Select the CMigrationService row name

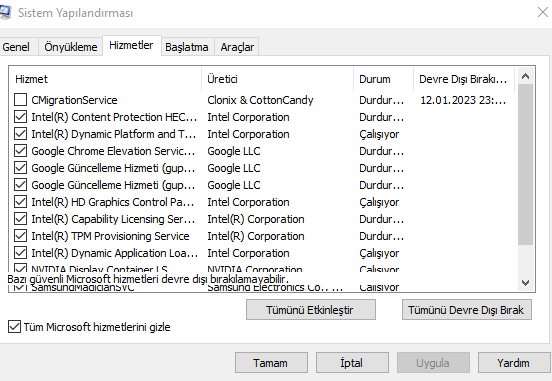pos(74,100)
